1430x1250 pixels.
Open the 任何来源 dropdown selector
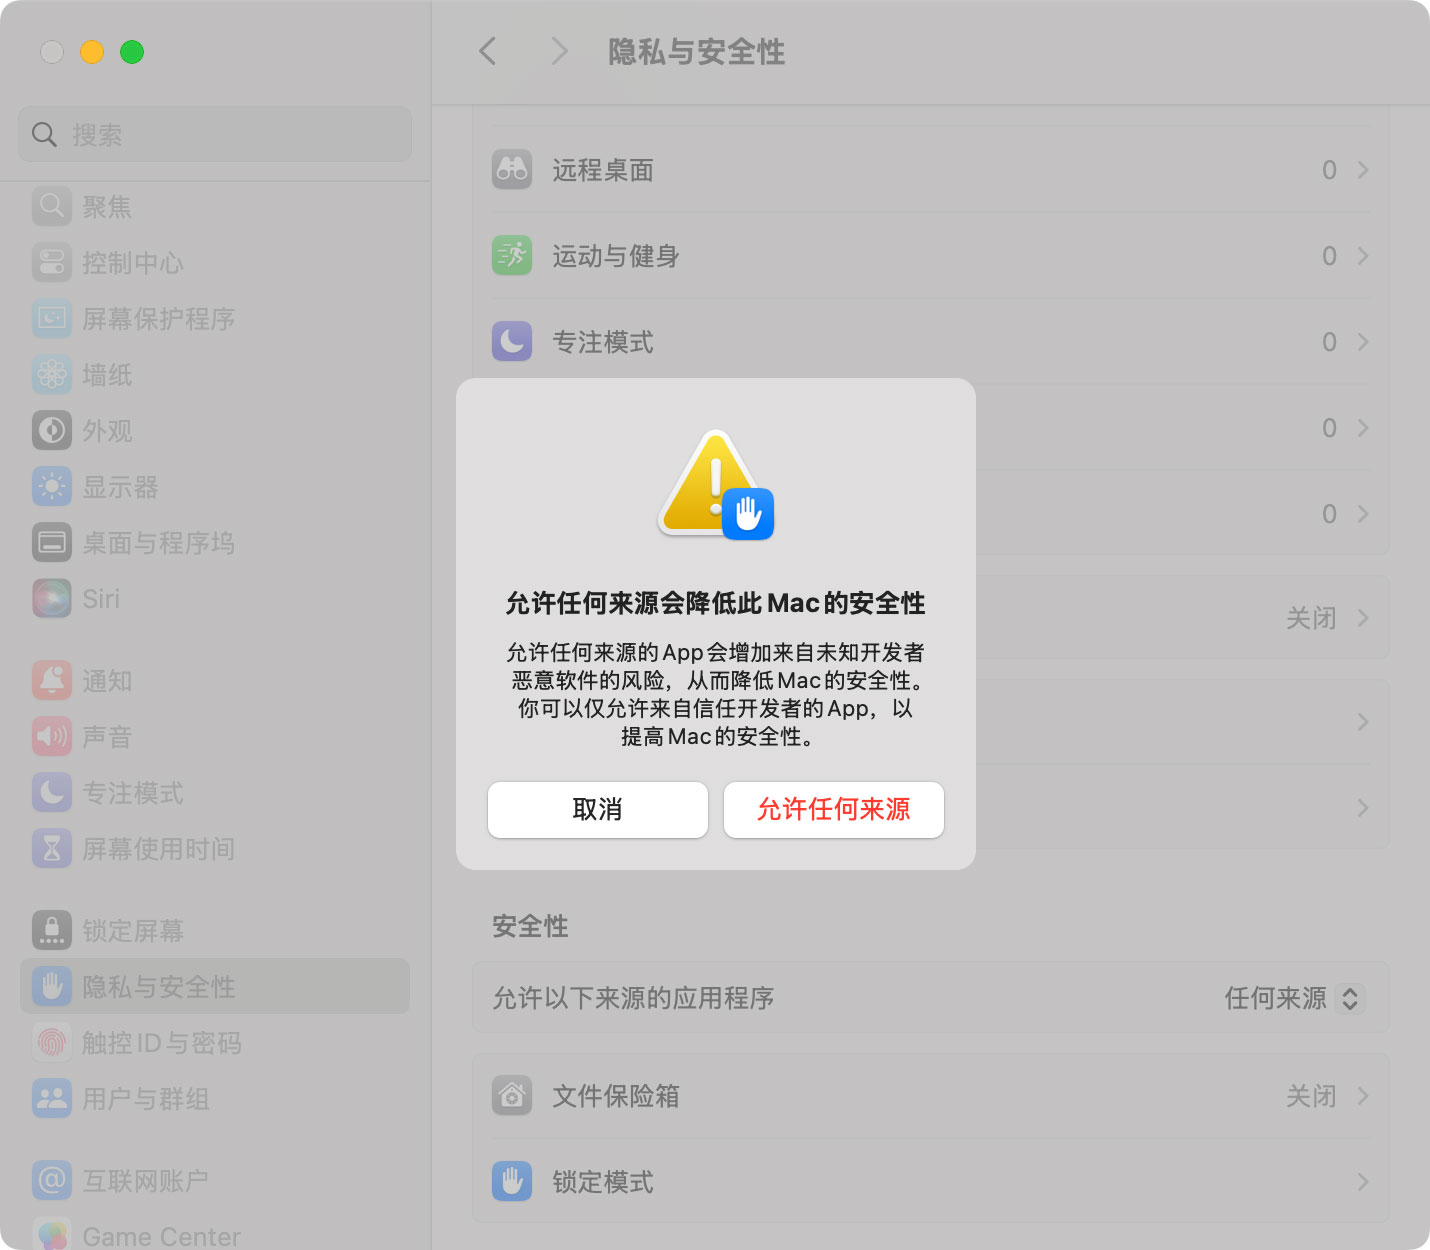coord(1294,998)
